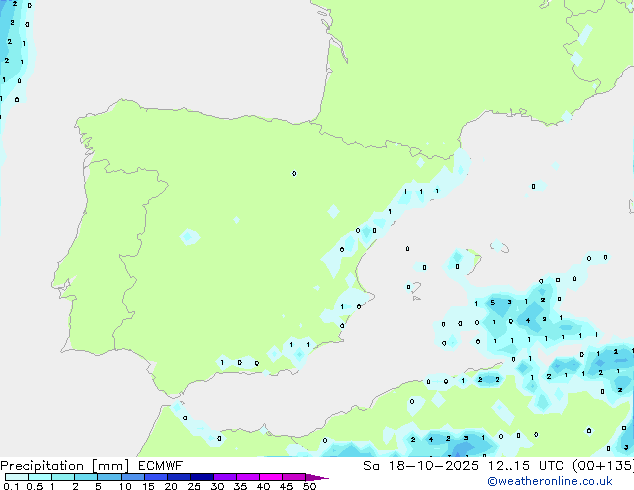Click the 40–45 mm bright magenta legend swatch
This screenshot has height=490, width=634.
[x=271, y=477]
